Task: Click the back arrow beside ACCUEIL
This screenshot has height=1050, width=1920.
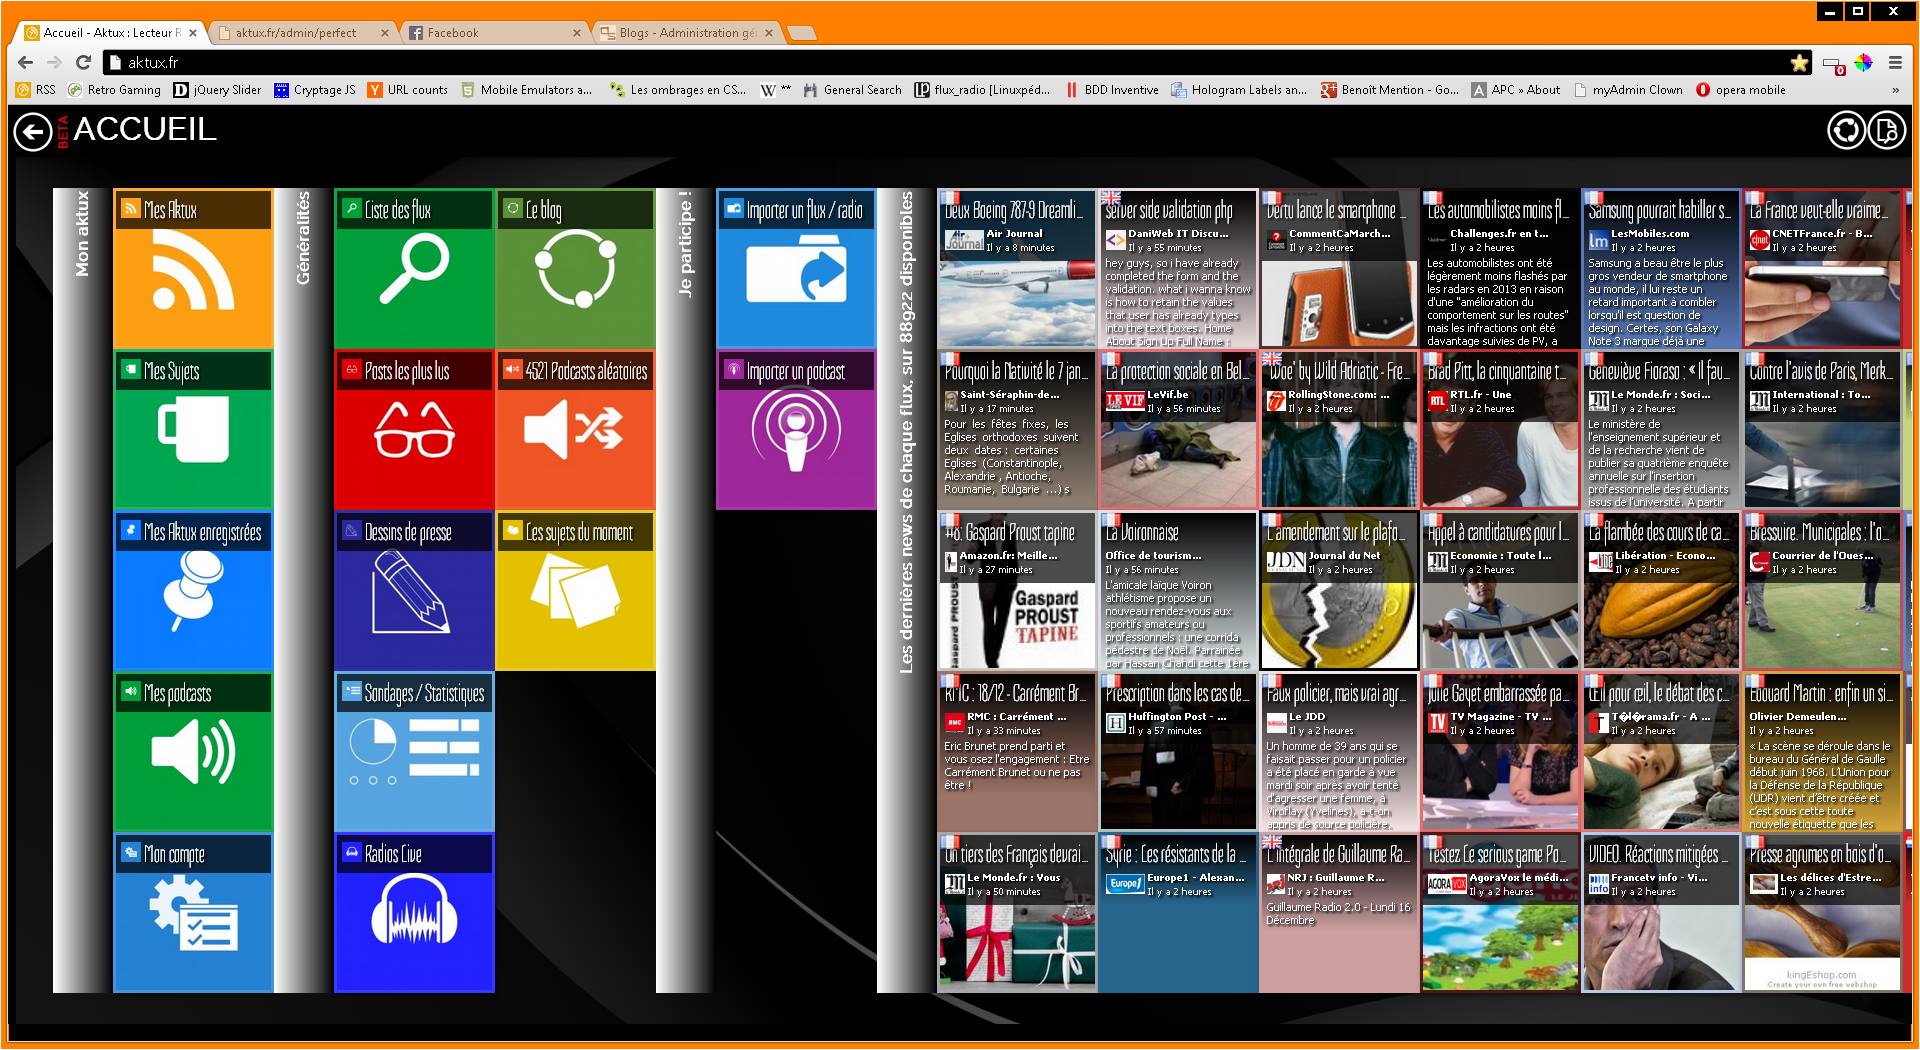Action: 33,132
